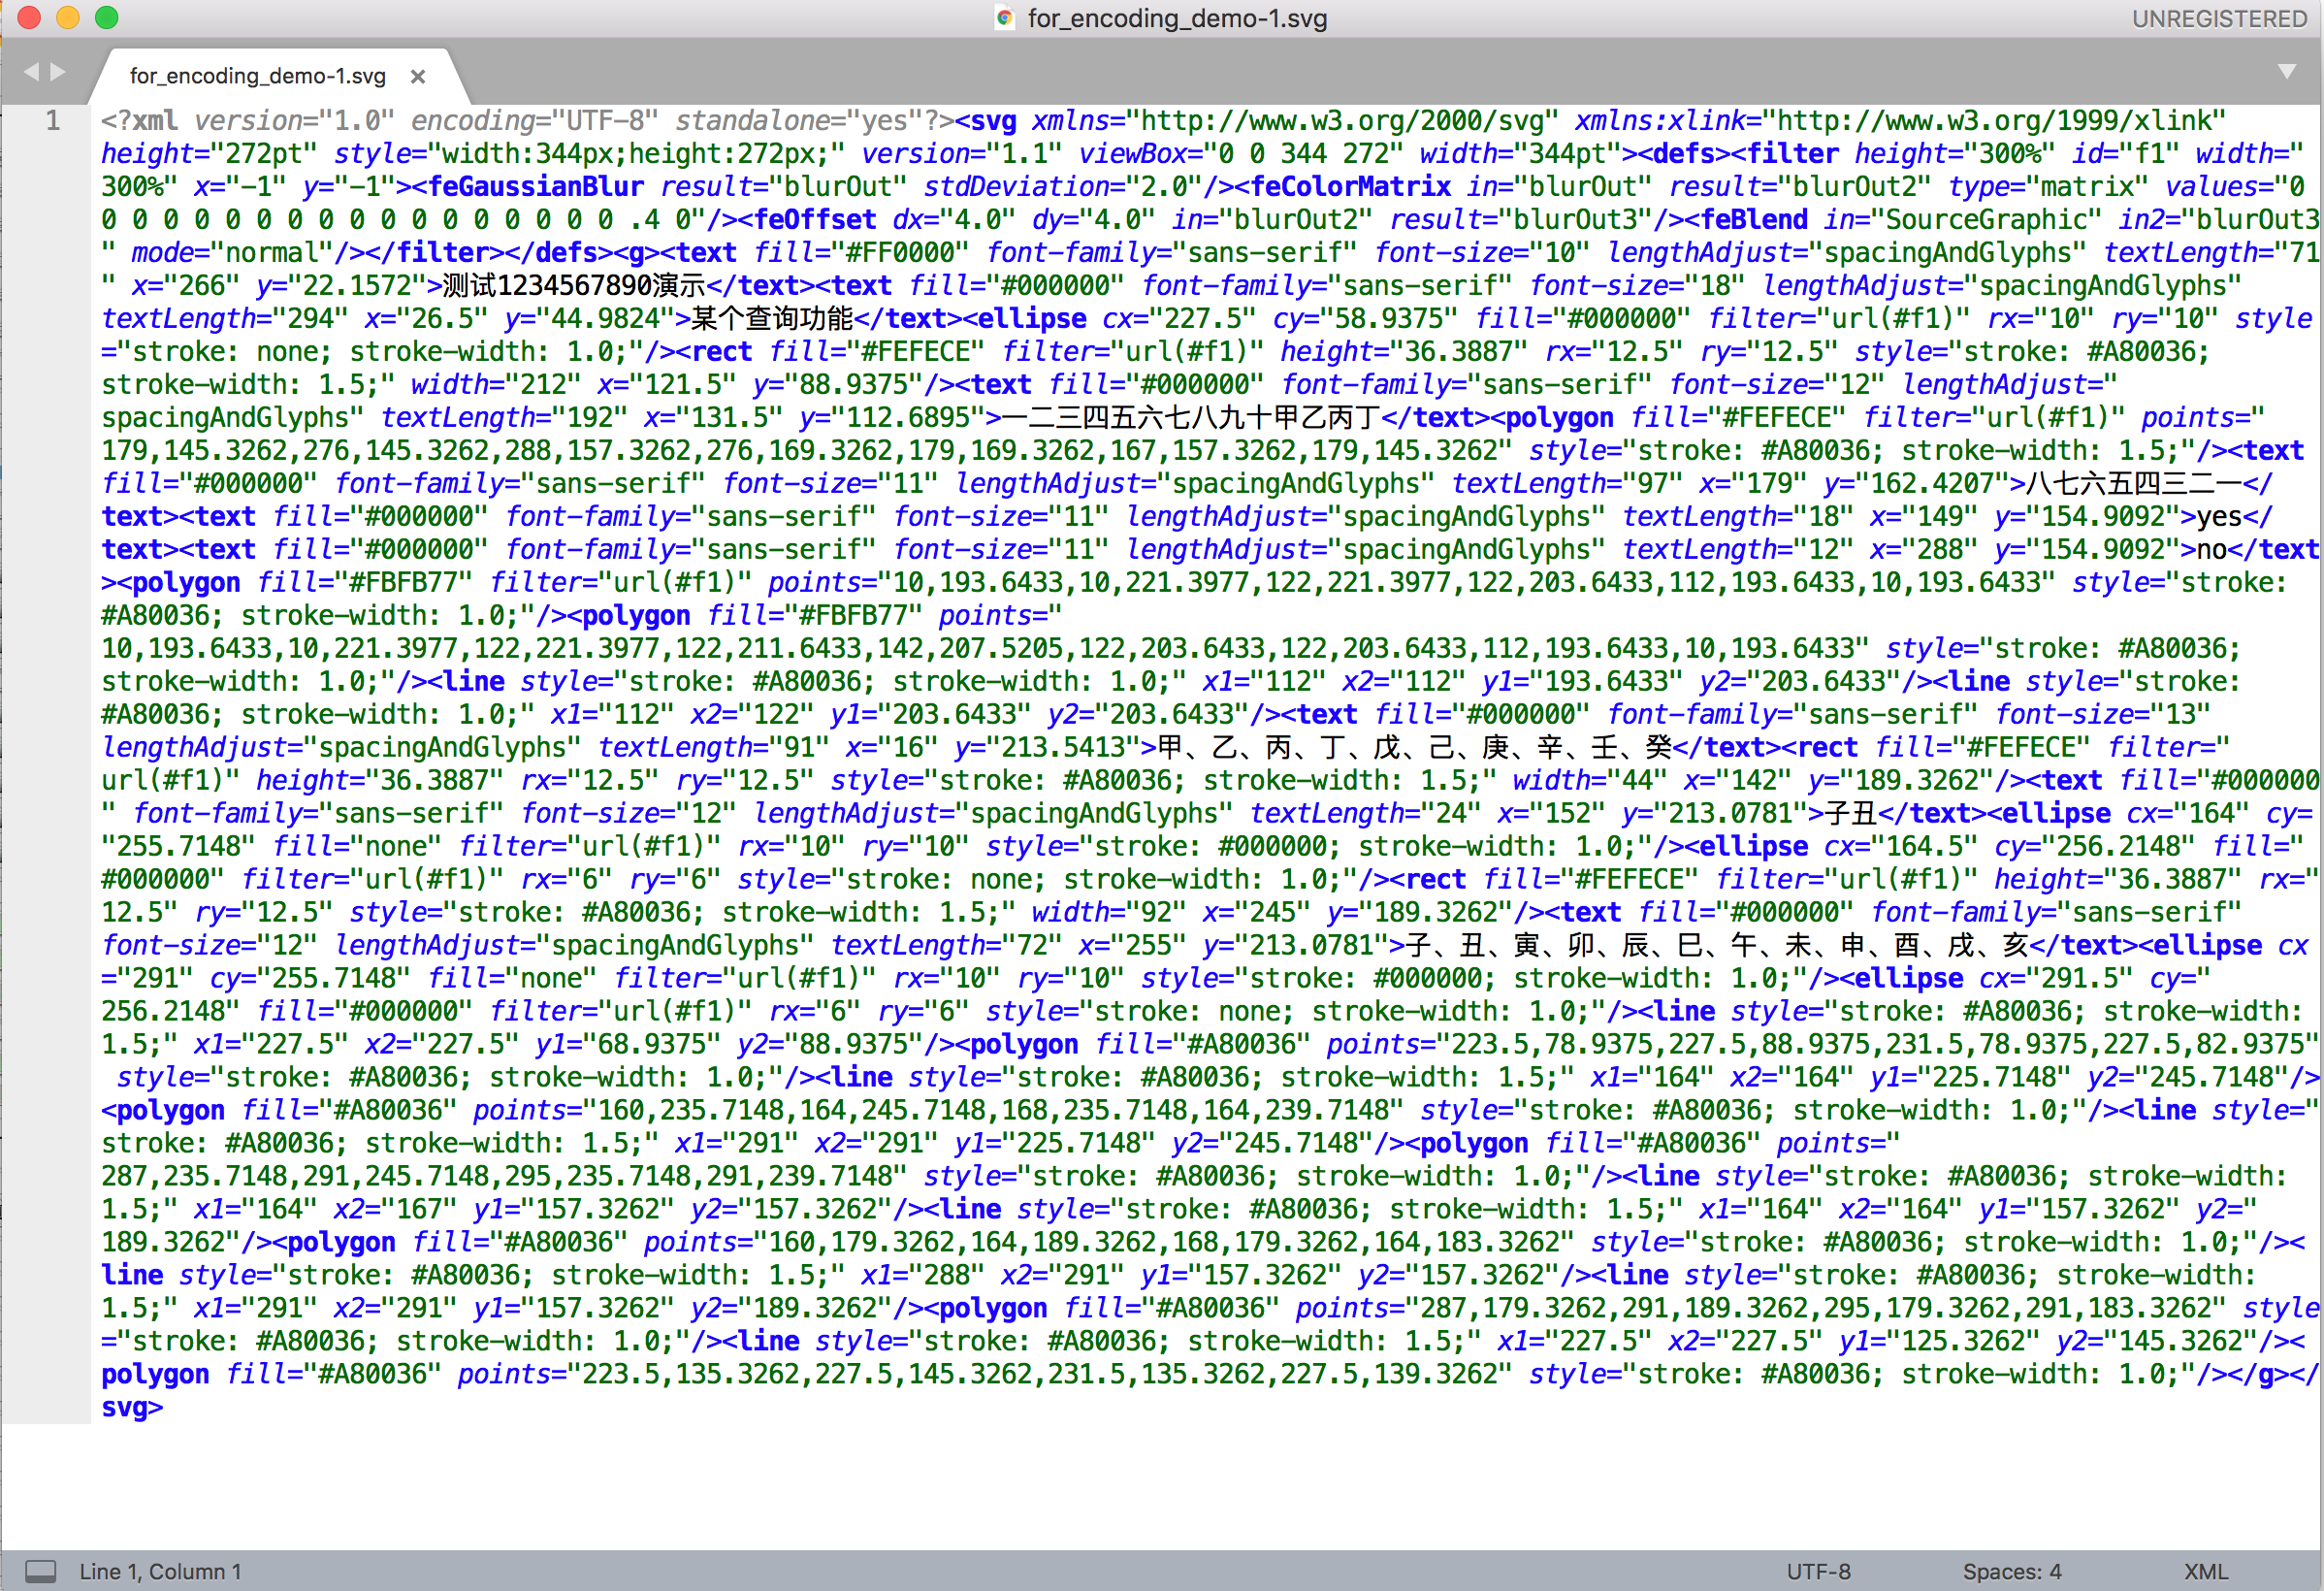Viewport: 2324px width, 1591px height.
Task: Open the UTF-8 encoding indicator
Action: click(1818, 1570)
